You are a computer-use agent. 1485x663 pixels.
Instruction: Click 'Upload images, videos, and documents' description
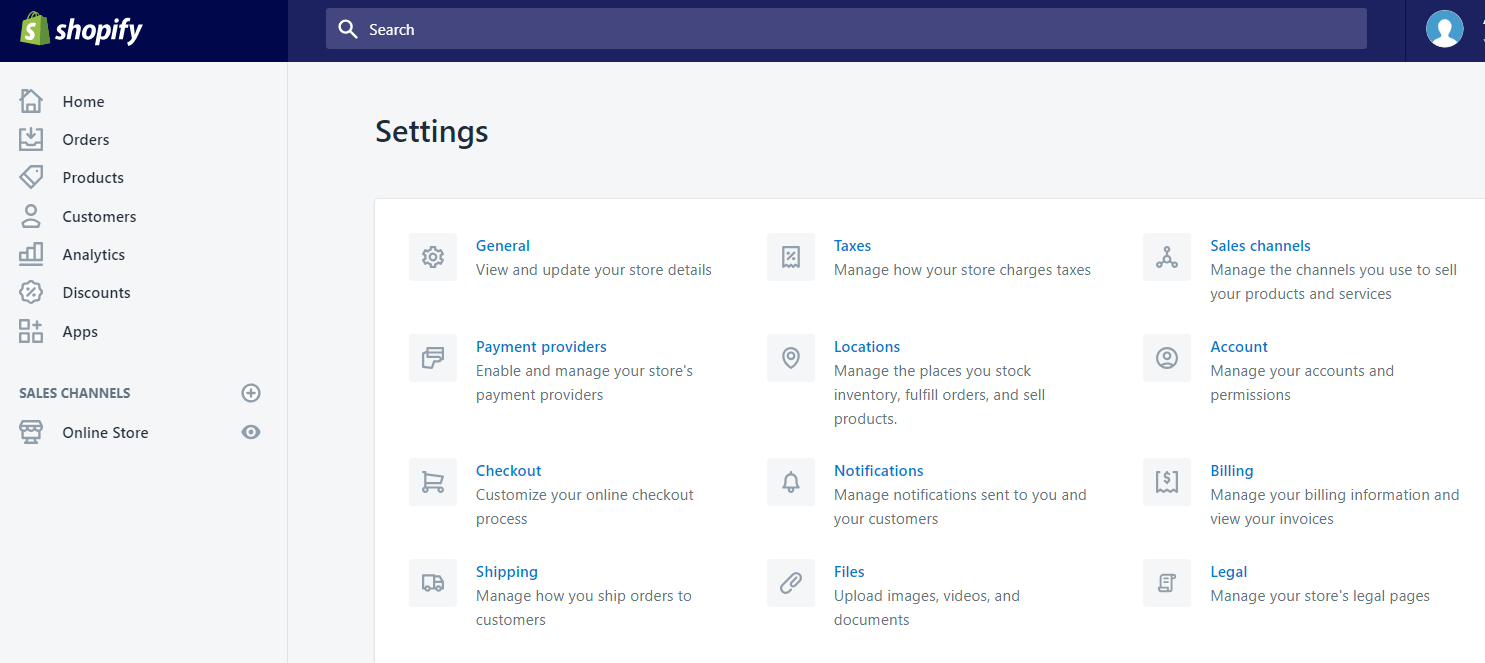[x=927, y=607]
